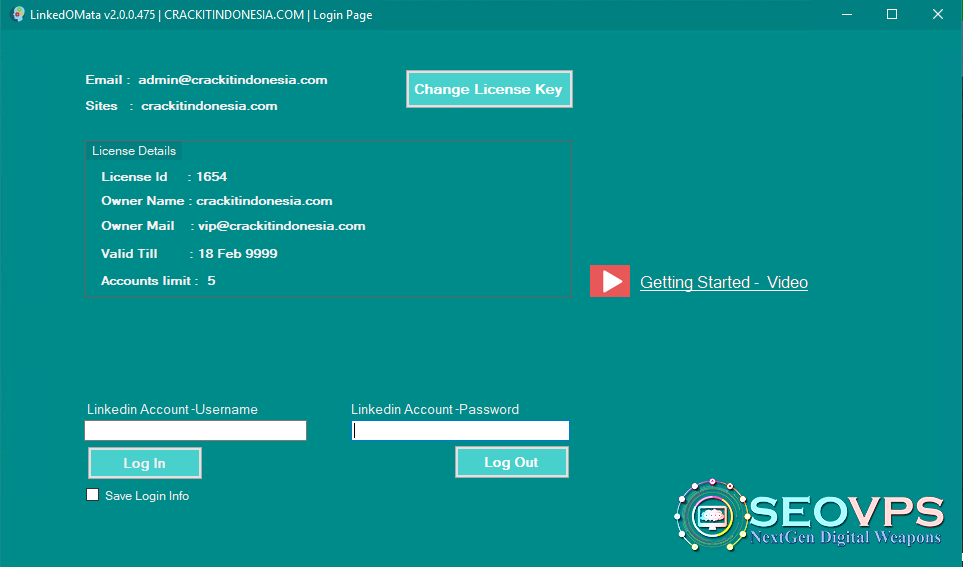
Task: Enable the Save Login Info checkbox
Action: [93, 495]
